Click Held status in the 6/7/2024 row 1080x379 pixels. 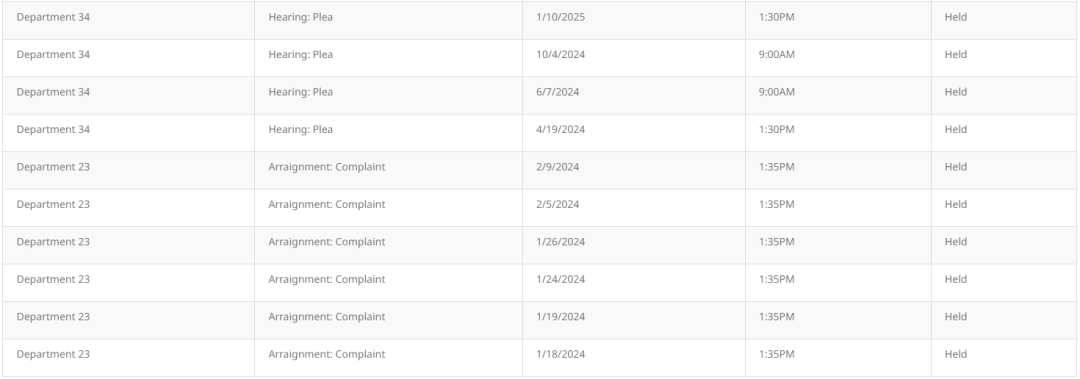(955, 92)
